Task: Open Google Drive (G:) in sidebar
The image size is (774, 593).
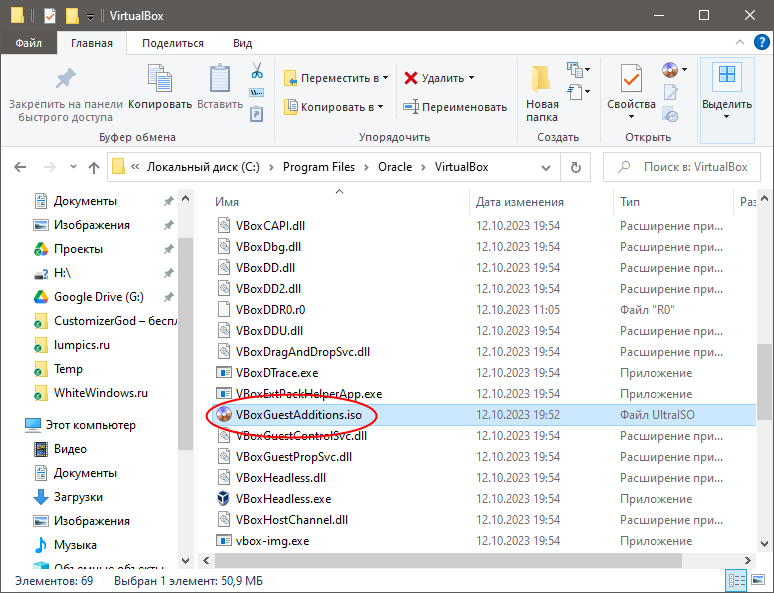Action: tap(99, 297)
